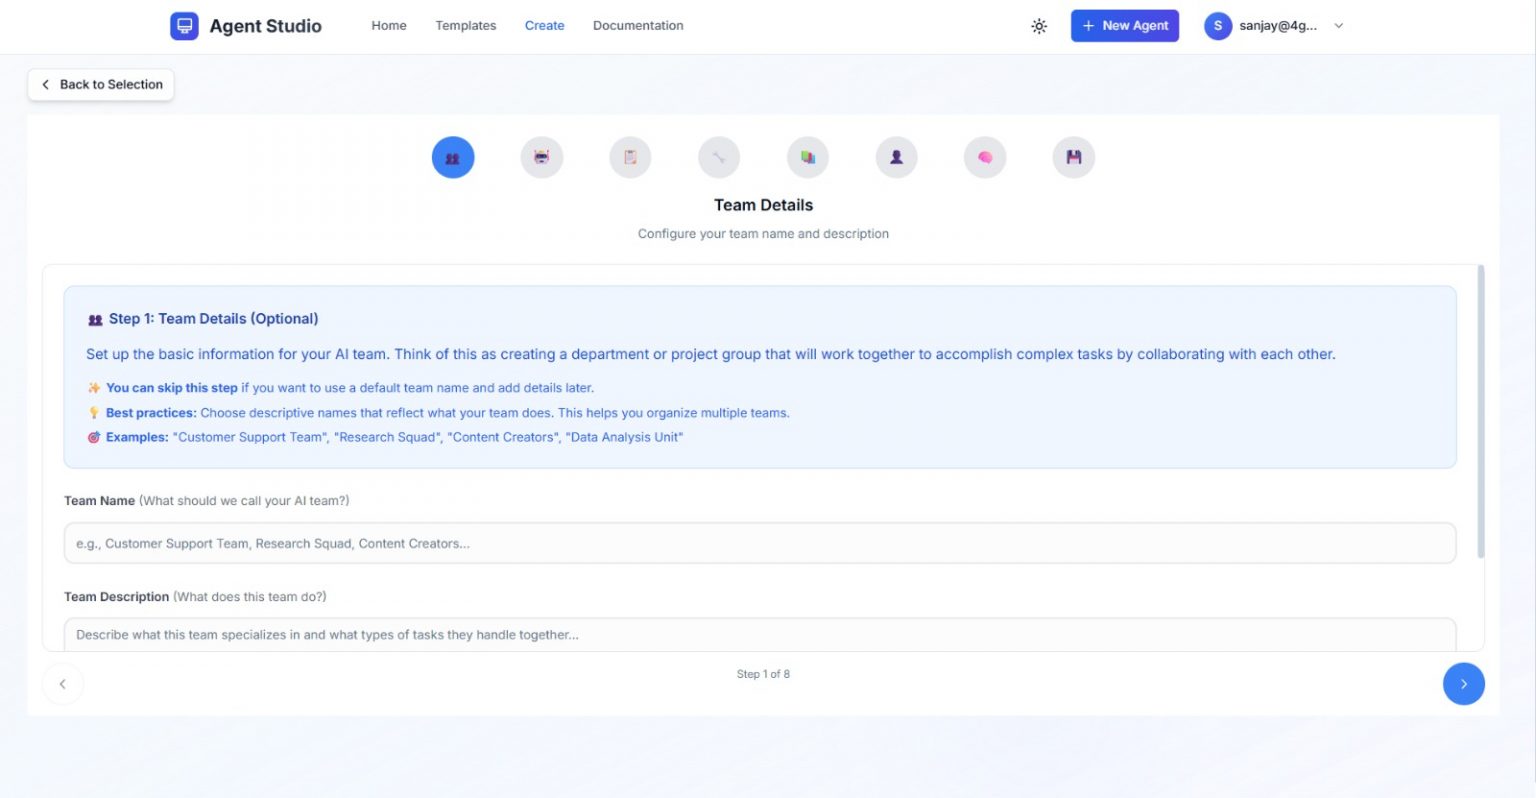Click the knowledge books step icon

point(807,157)
